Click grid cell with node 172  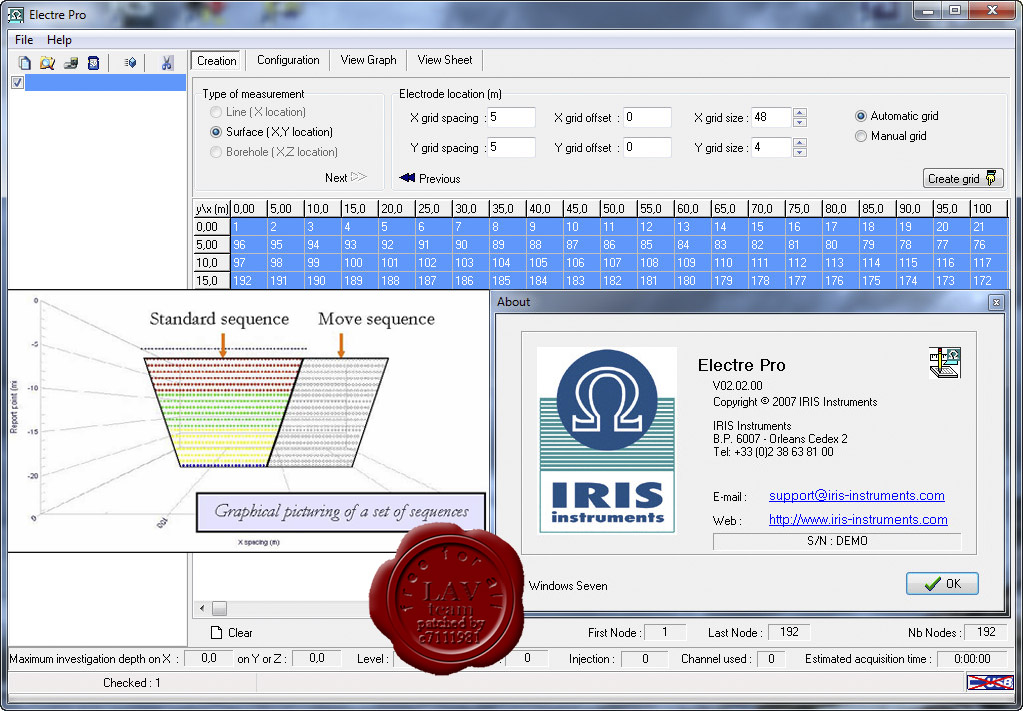coord(989,280)
